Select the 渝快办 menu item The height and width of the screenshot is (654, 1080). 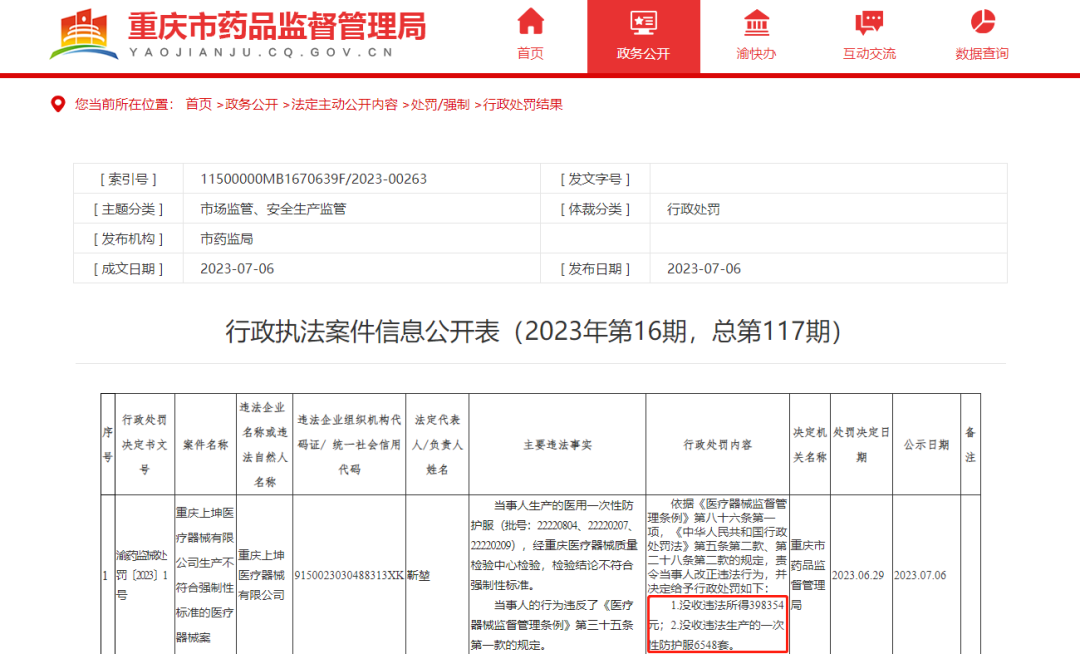pos(757,52)
